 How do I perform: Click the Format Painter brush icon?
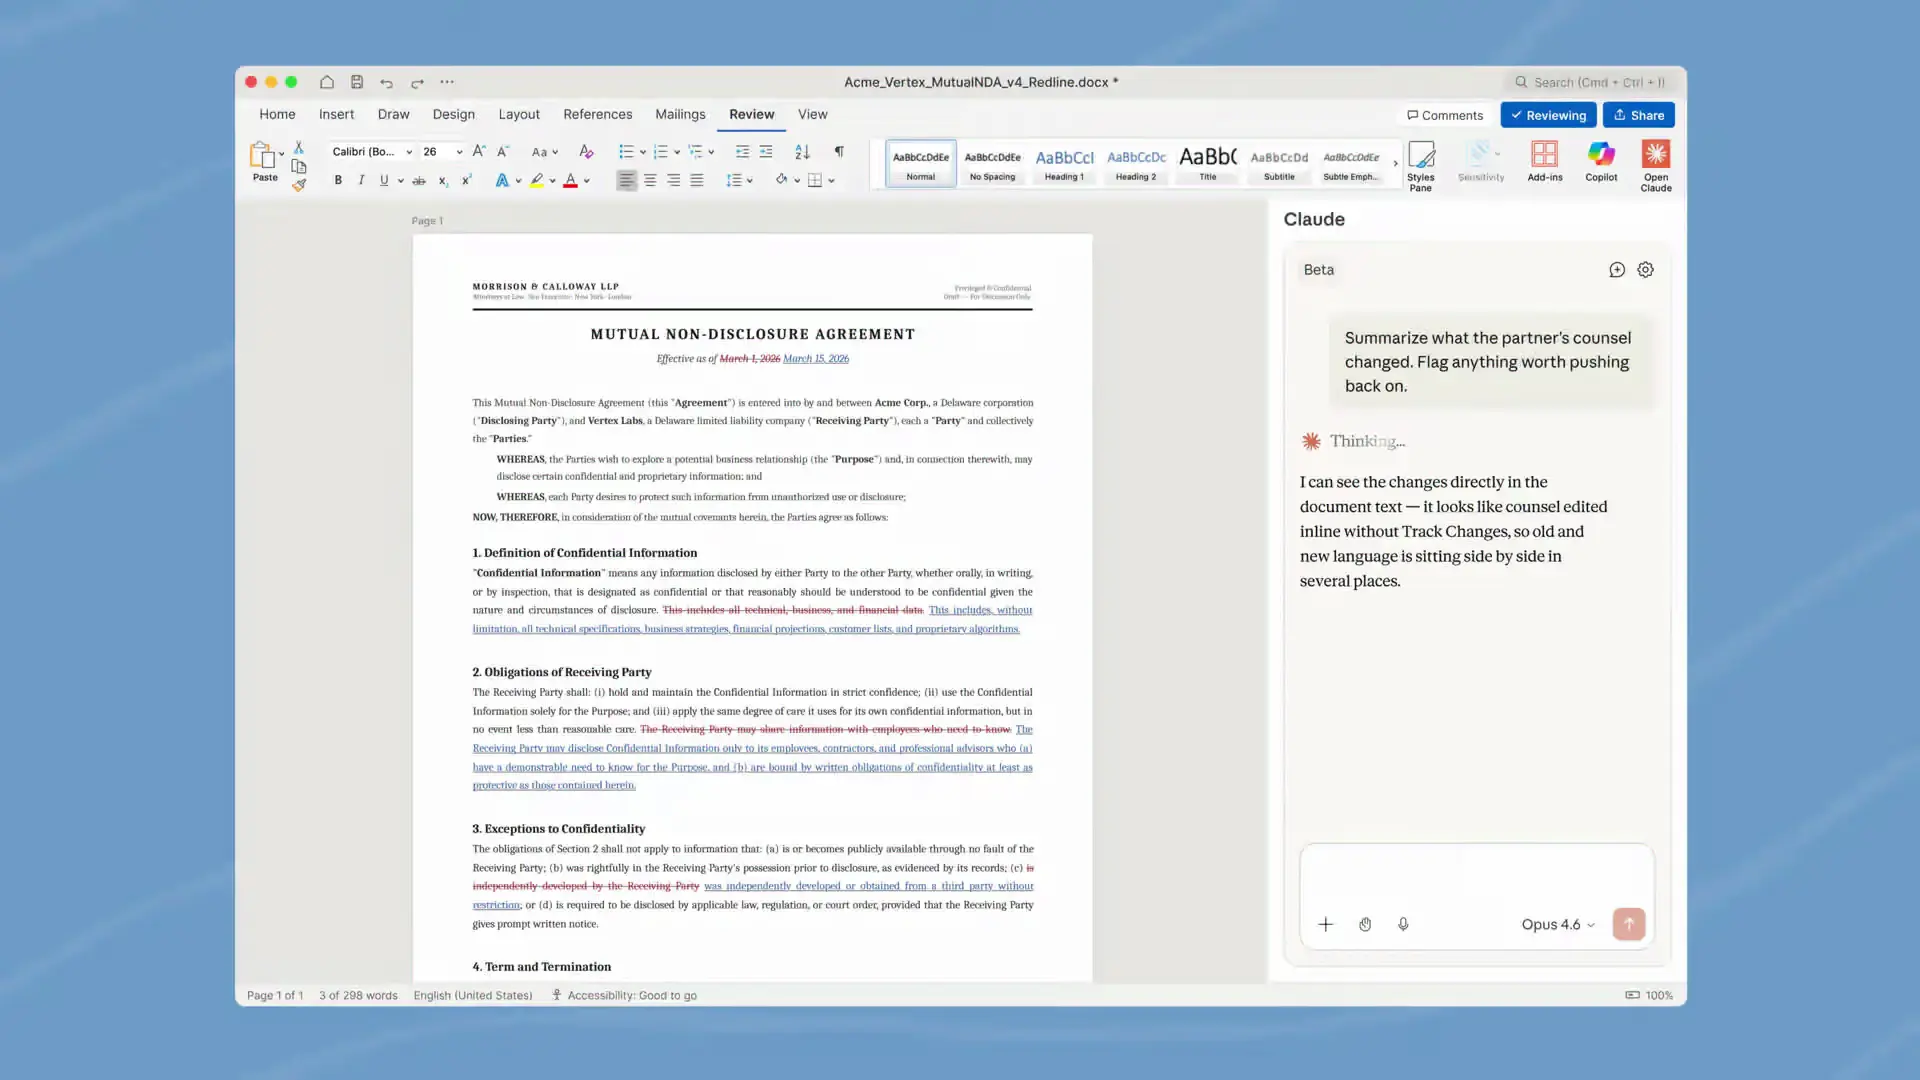coord(298,185)
